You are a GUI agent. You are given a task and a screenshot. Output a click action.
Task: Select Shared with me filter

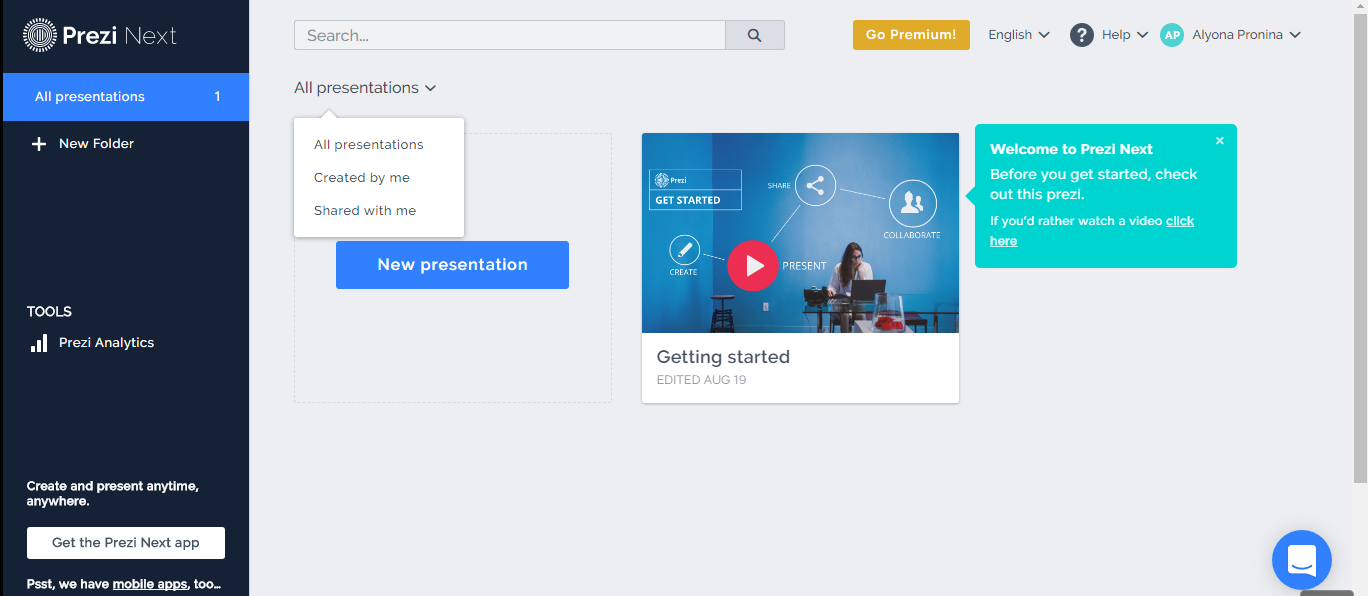click(x=363, y=210)
